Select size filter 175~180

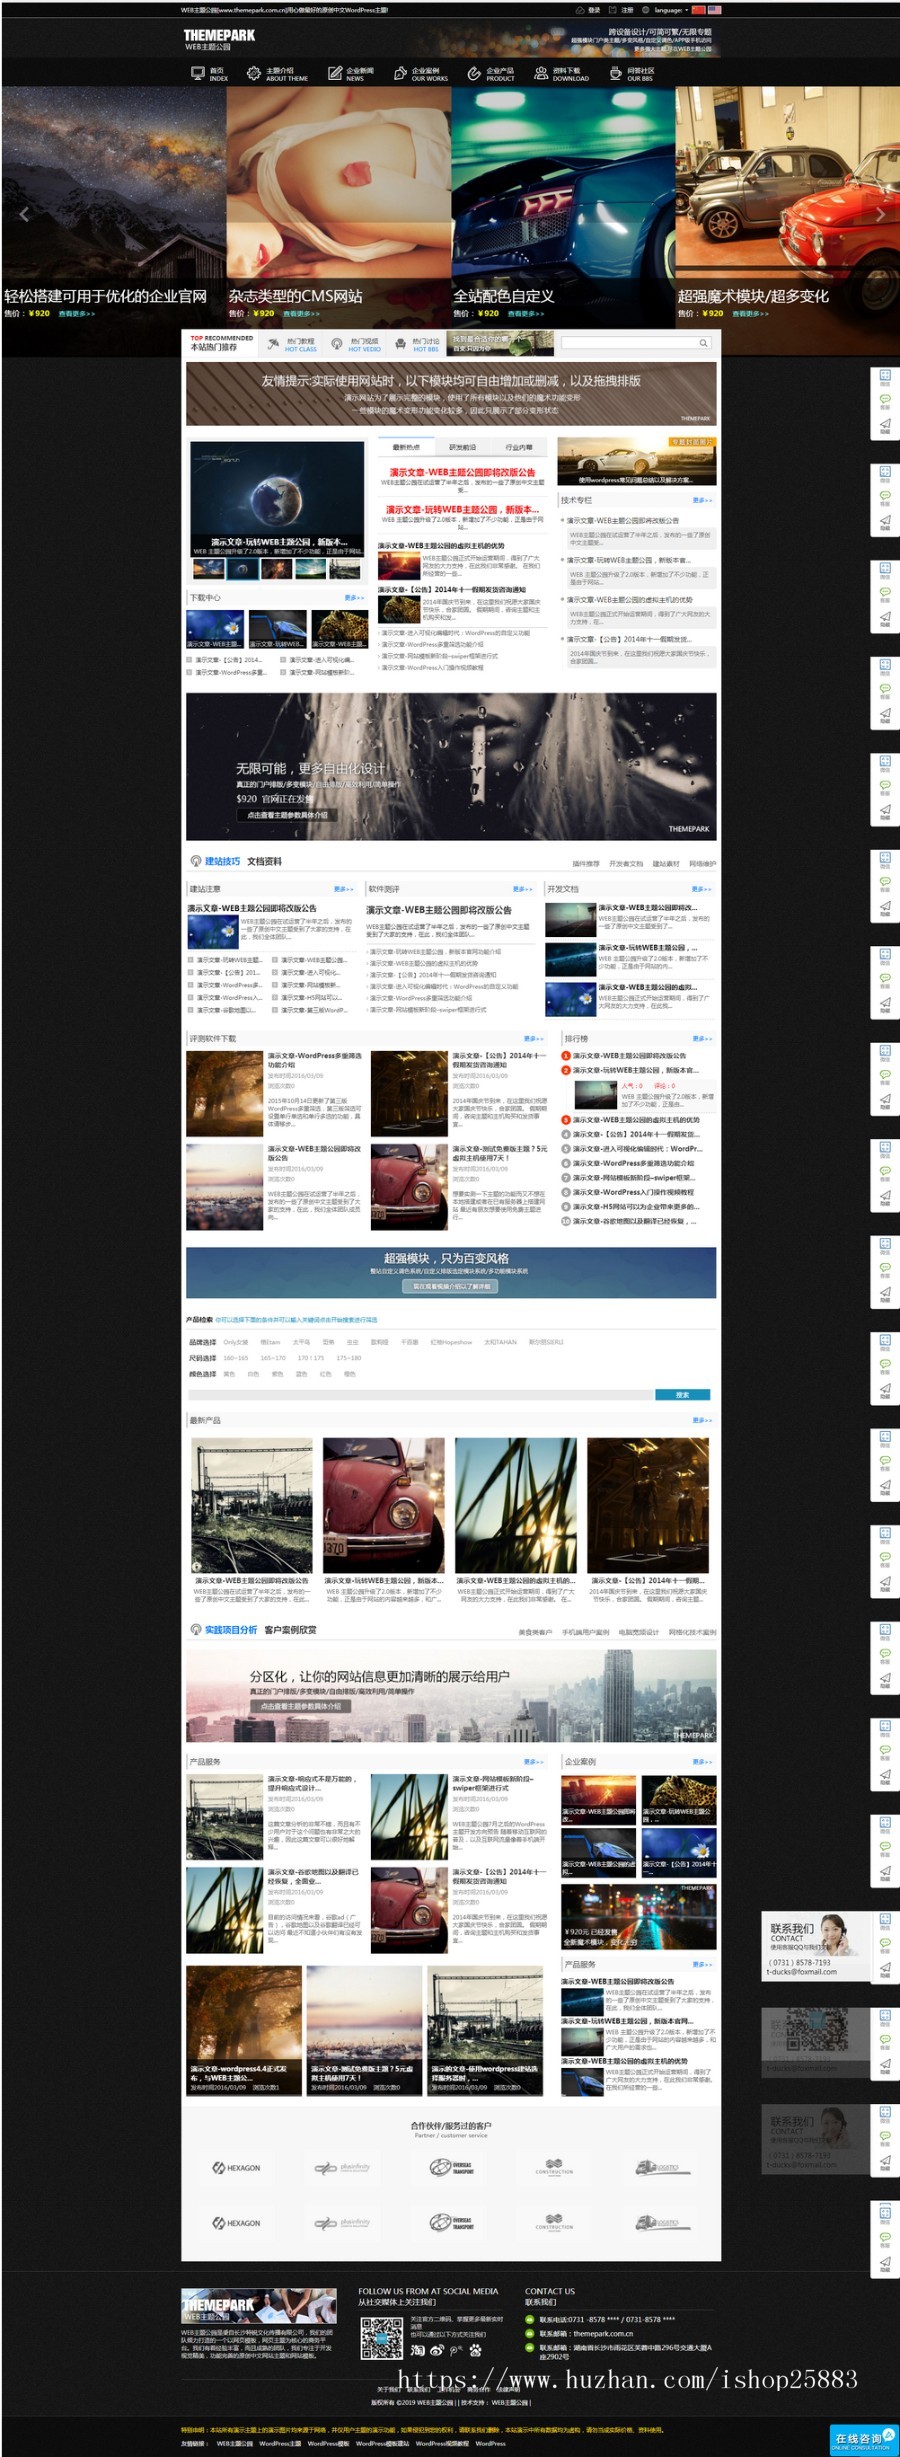point(349,1358)
